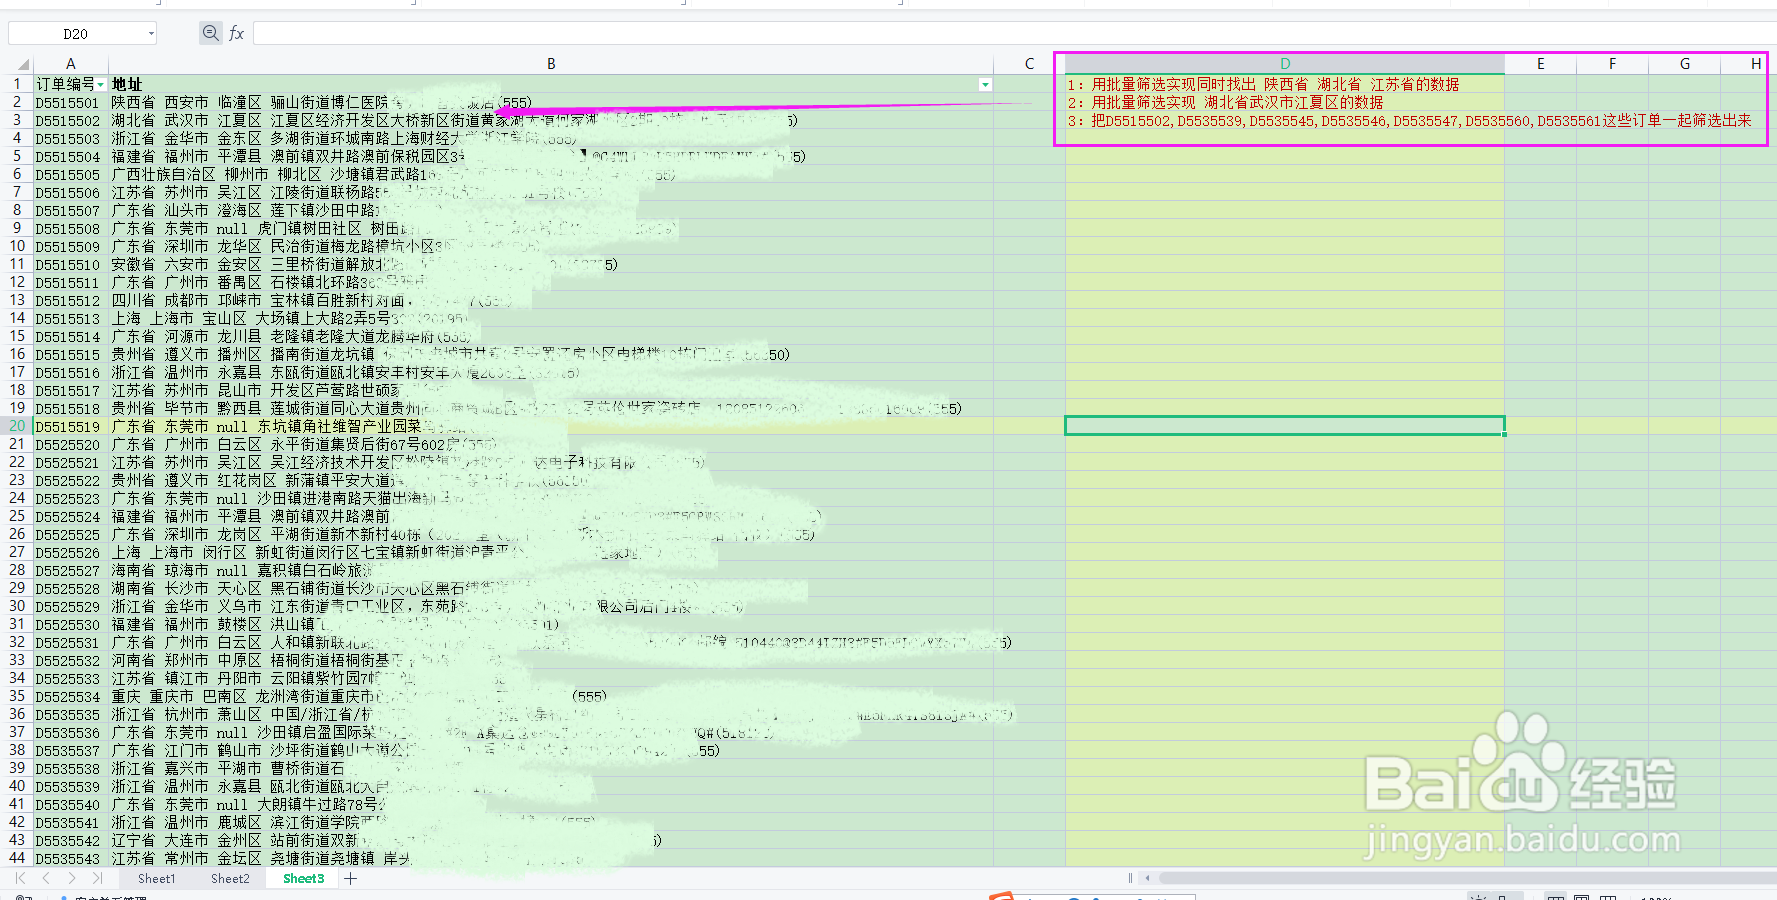Image resolution: width=1777 pixels, height=900 pixels.
Task: Select row 1 header
Action: click(17, 84)
